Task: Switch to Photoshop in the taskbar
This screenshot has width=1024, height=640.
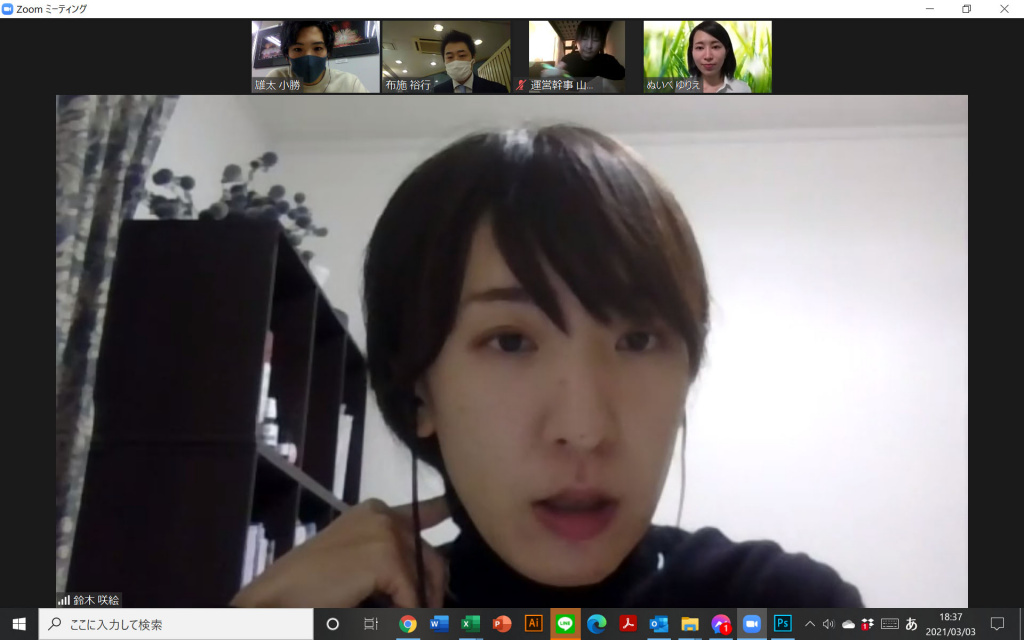Action: tap(783, 624)
